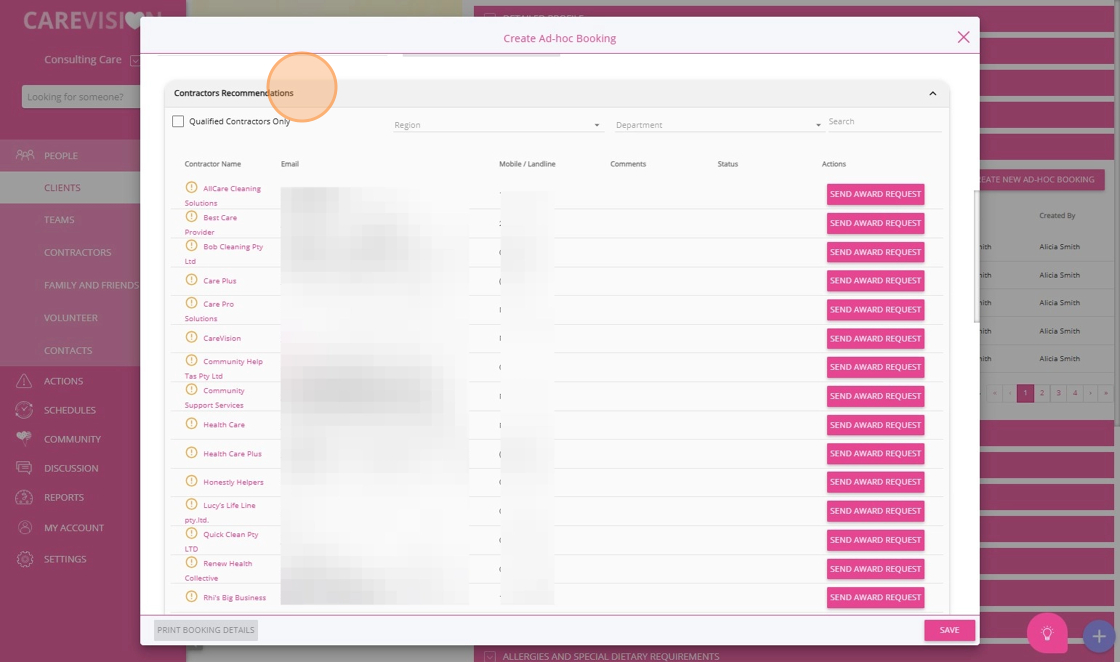Open the lightbulb tips button
This screenshot has height=662, width=1120.
(x=1047, y=633)
